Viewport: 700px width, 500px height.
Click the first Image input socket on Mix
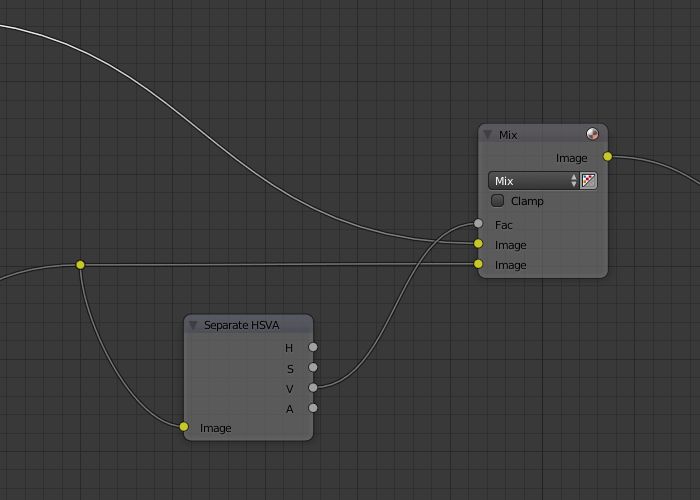click(478, 243)
